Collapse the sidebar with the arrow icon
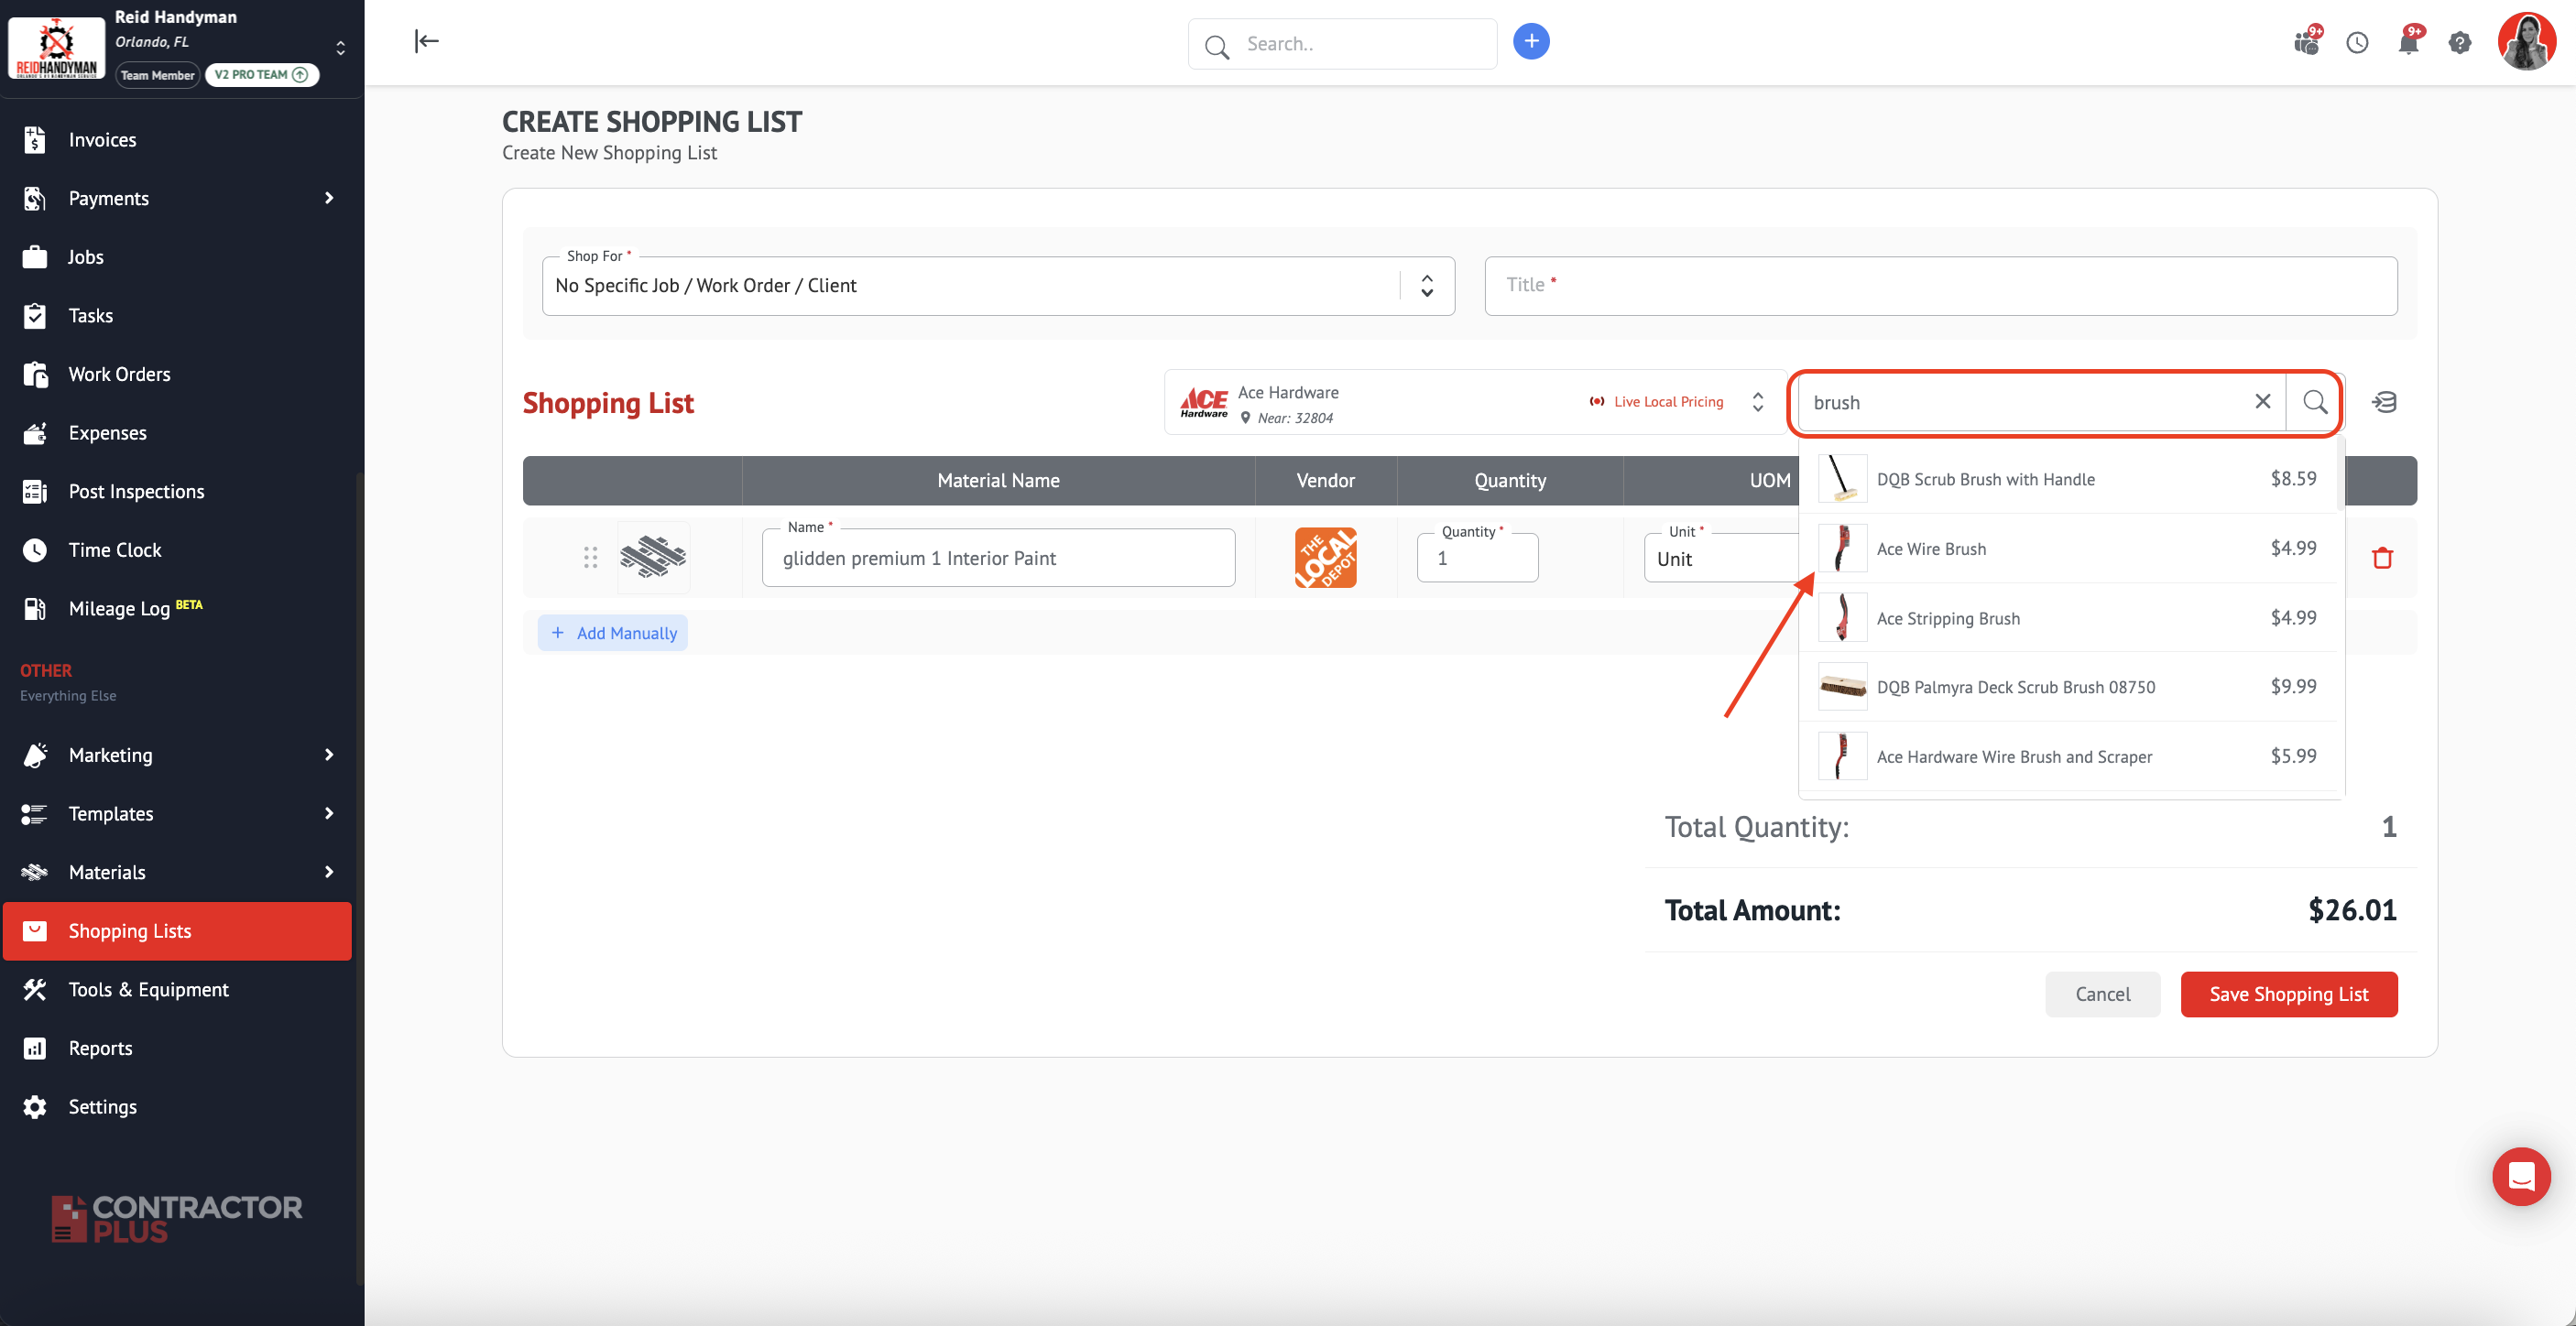 [x=427, y=41]
